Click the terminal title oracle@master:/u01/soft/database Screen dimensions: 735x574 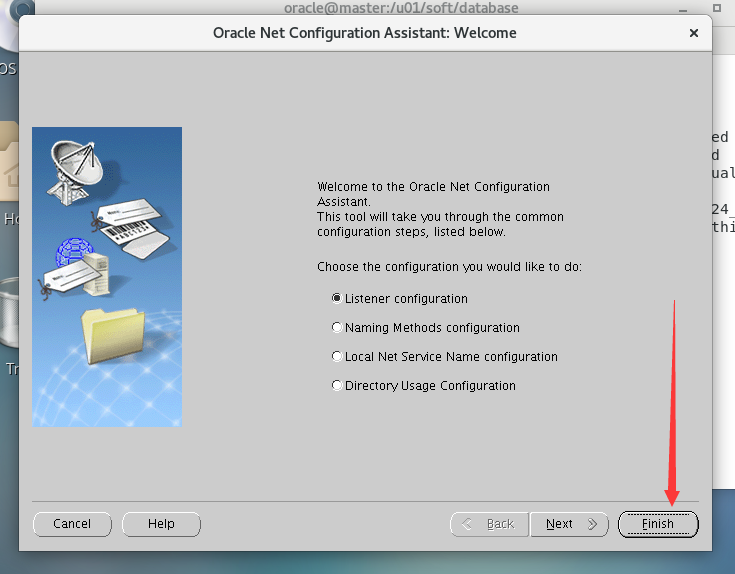tap(401, 7)
